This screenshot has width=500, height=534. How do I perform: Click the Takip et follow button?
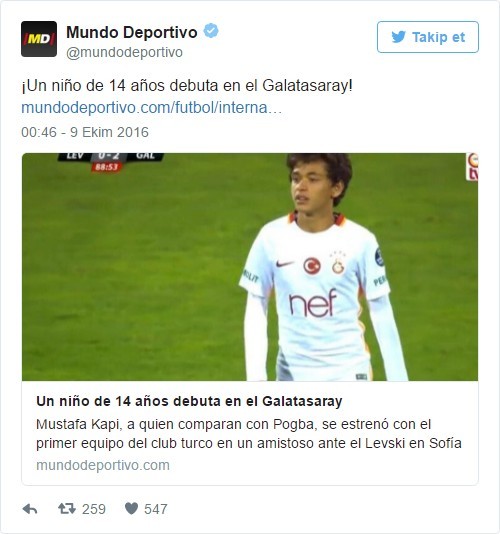tap(428, 37)
